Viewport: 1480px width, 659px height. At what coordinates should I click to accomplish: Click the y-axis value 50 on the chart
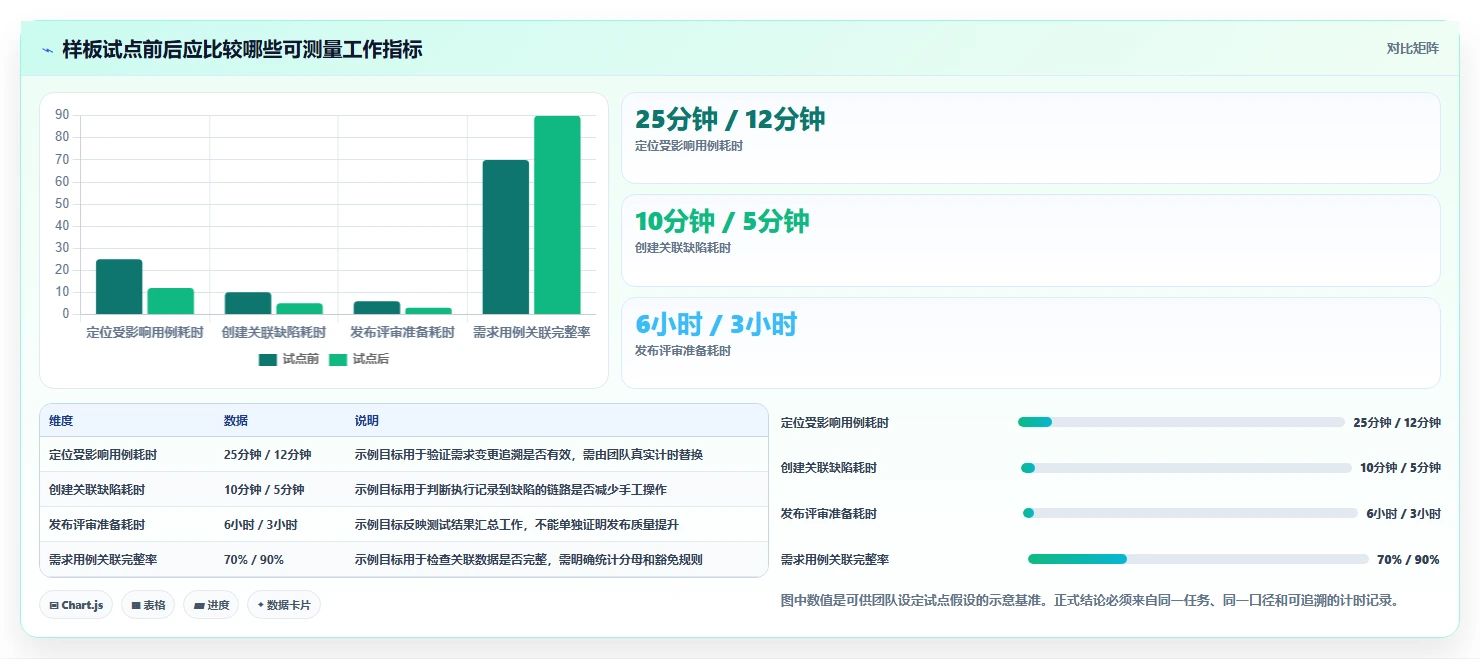[x=62, y=204]
